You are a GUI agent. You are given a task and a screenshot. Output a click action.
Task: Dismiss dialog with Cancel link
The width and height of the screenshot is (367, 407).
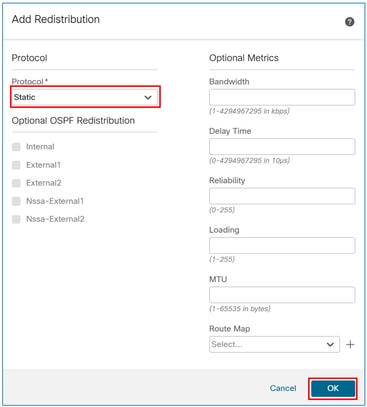(283, 388)
